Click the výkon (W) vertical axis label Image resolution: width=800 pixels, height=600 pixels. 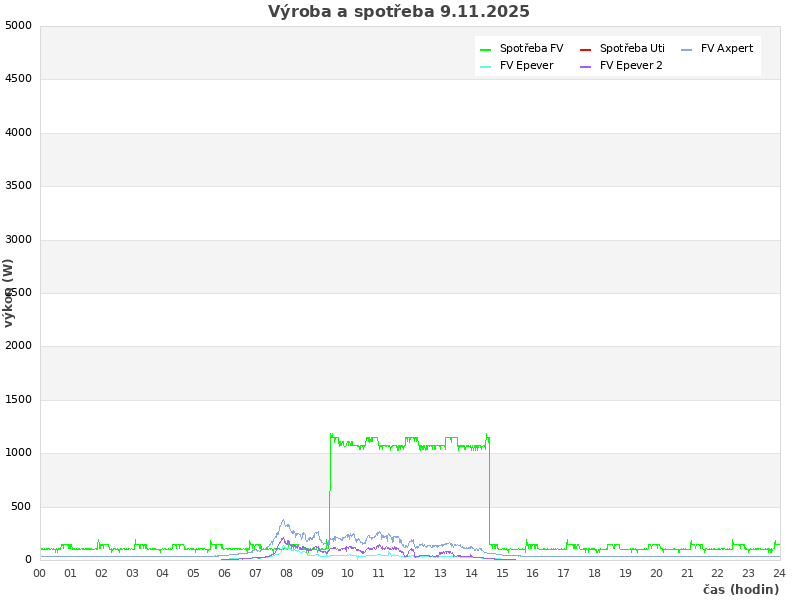click(x=9, y=292)
